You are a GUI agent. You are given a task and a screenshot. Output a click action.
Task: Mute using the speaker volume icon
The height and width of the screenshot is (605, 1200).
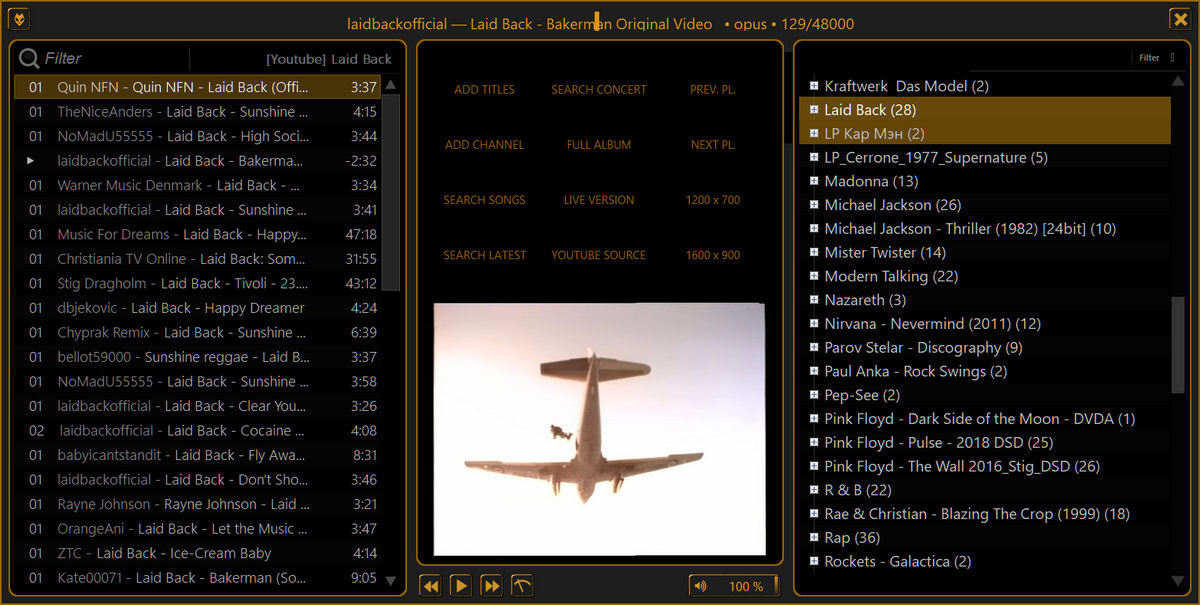pos(700,586)
